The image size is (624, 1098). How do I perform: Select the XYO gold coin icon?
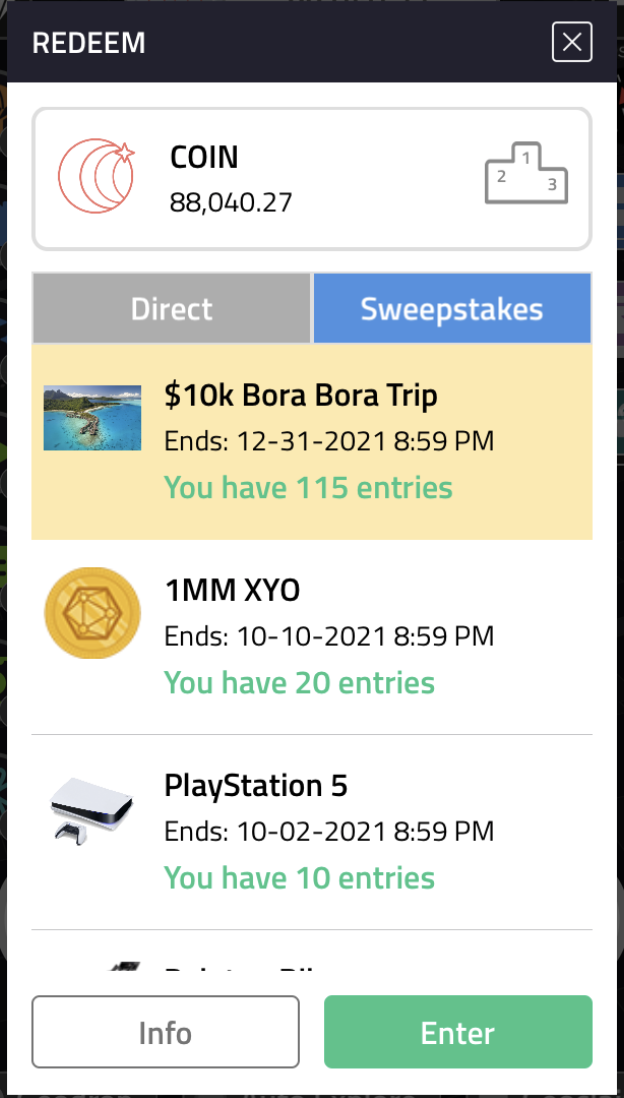pyautogui.click(x=92, y=613)
